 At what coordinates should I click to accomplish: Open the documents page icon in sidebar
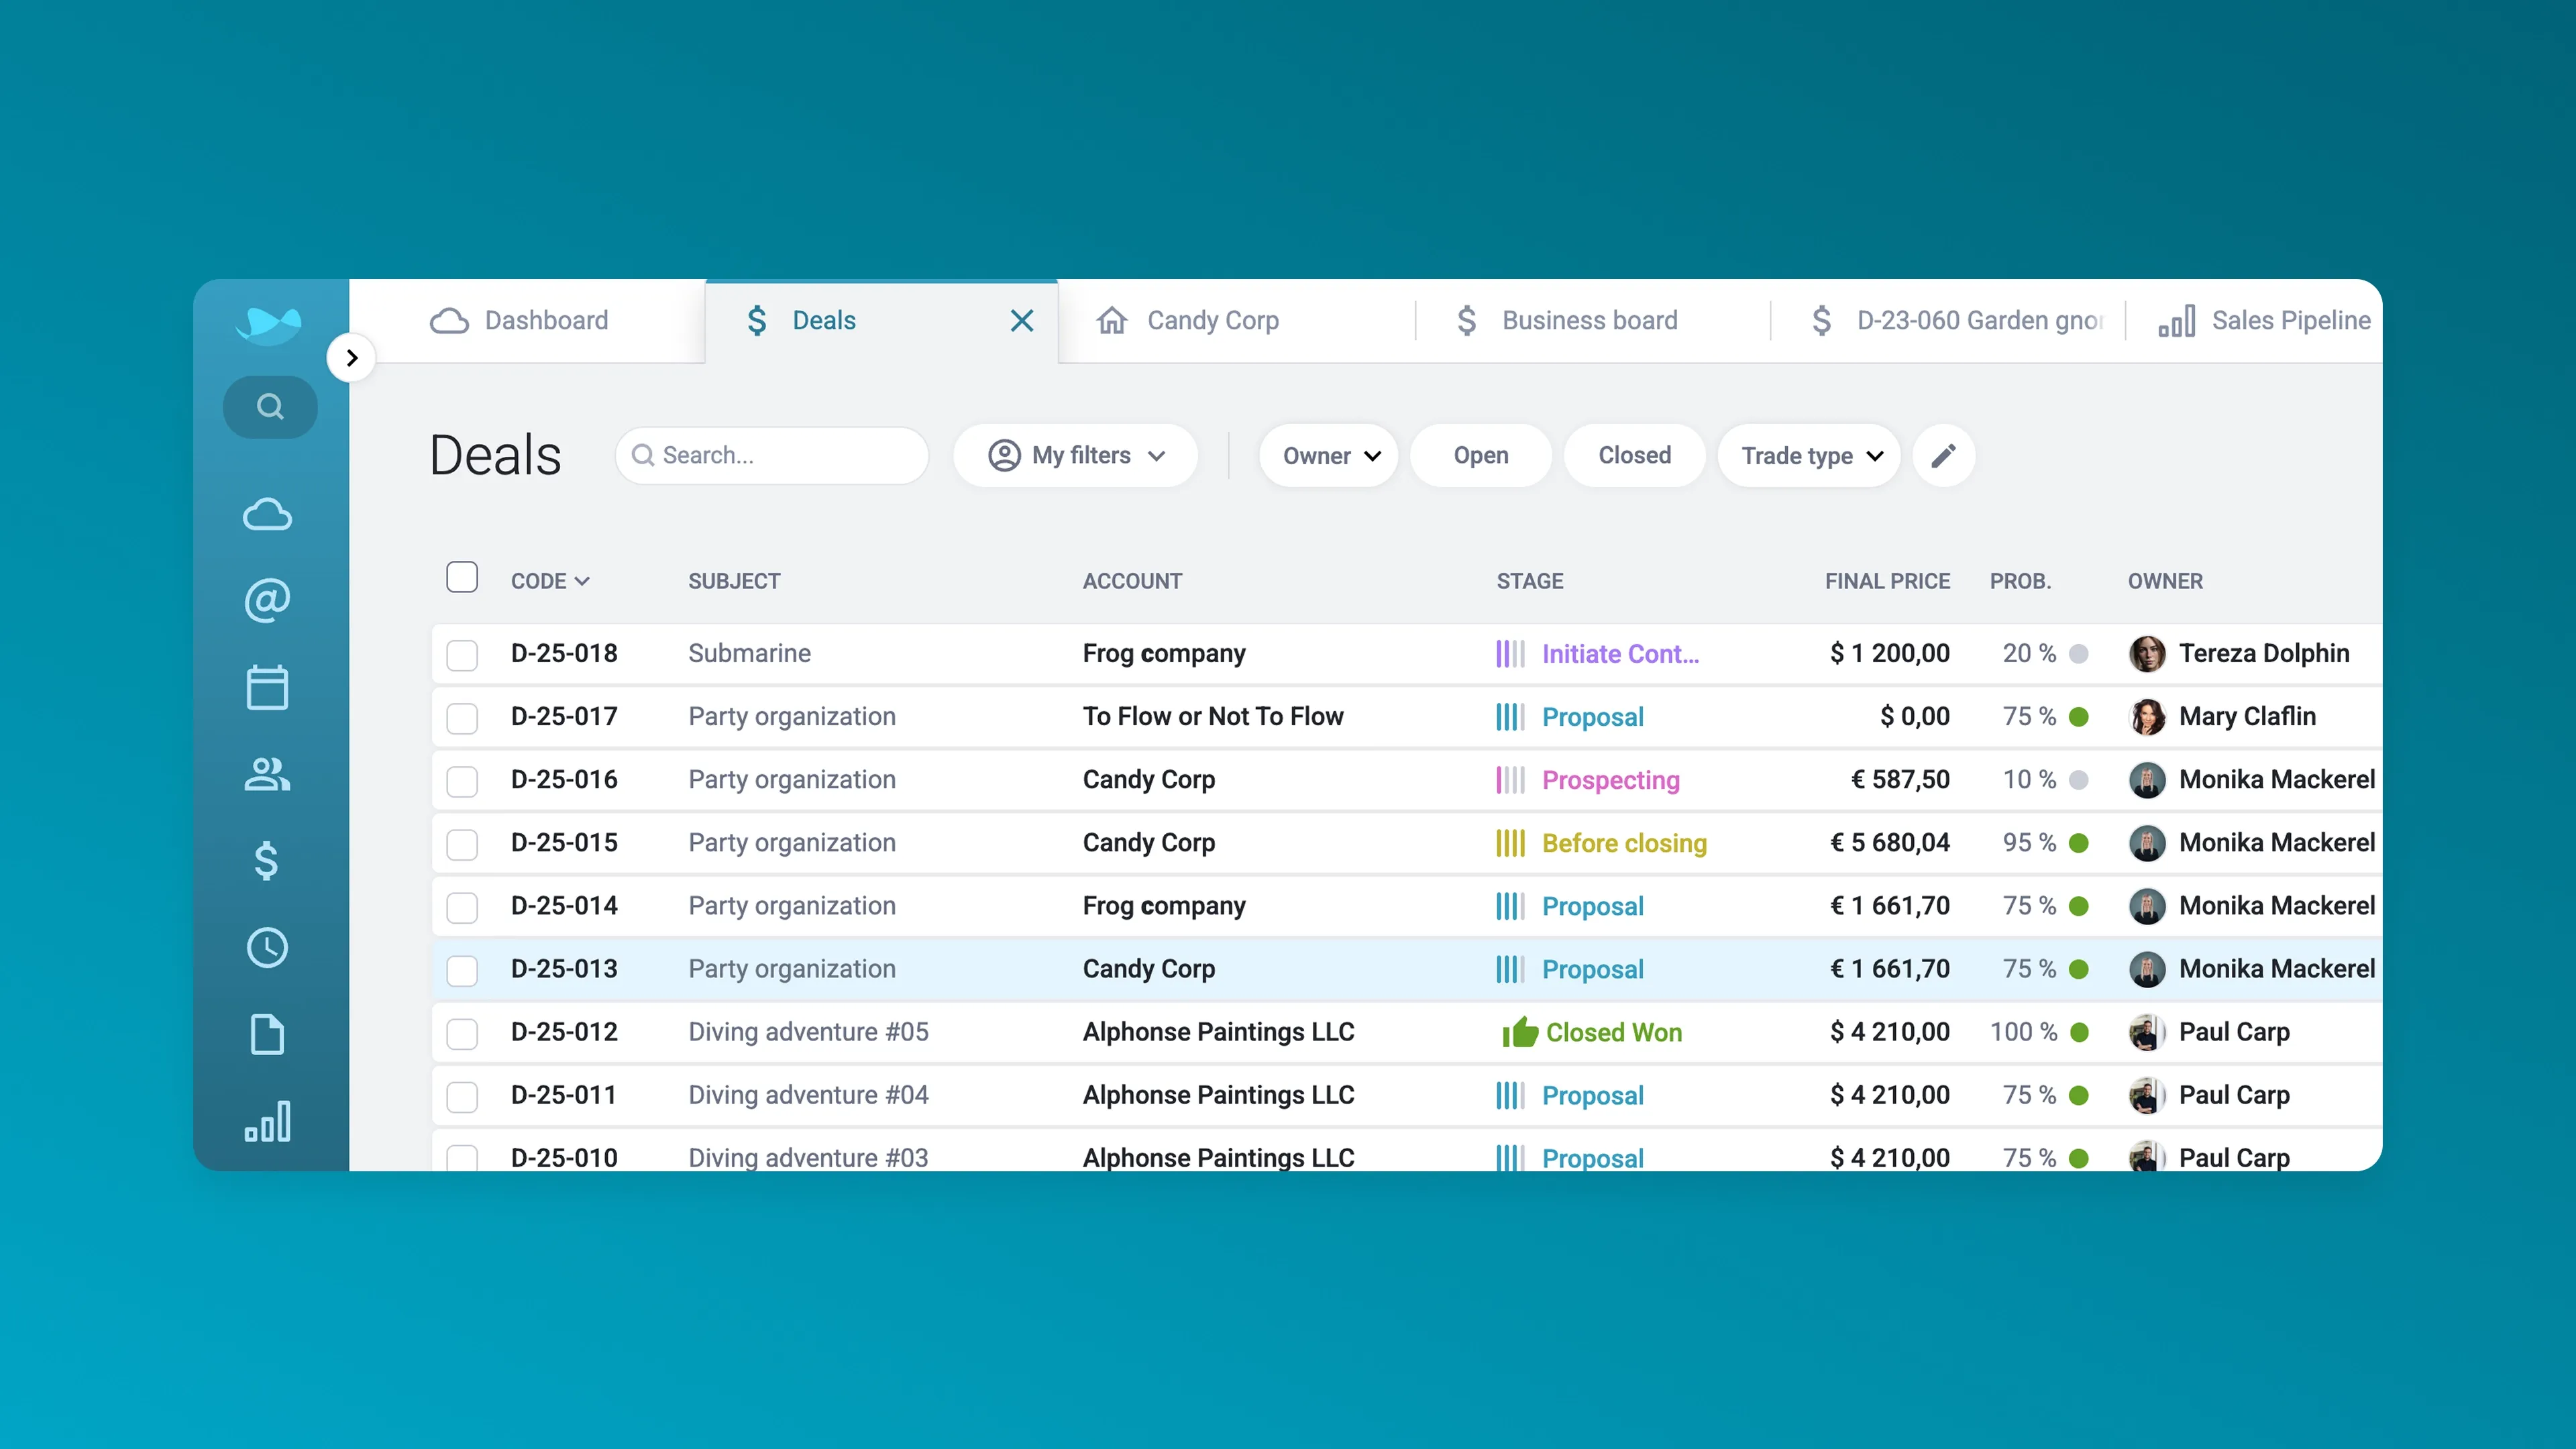coord(268,1034)
